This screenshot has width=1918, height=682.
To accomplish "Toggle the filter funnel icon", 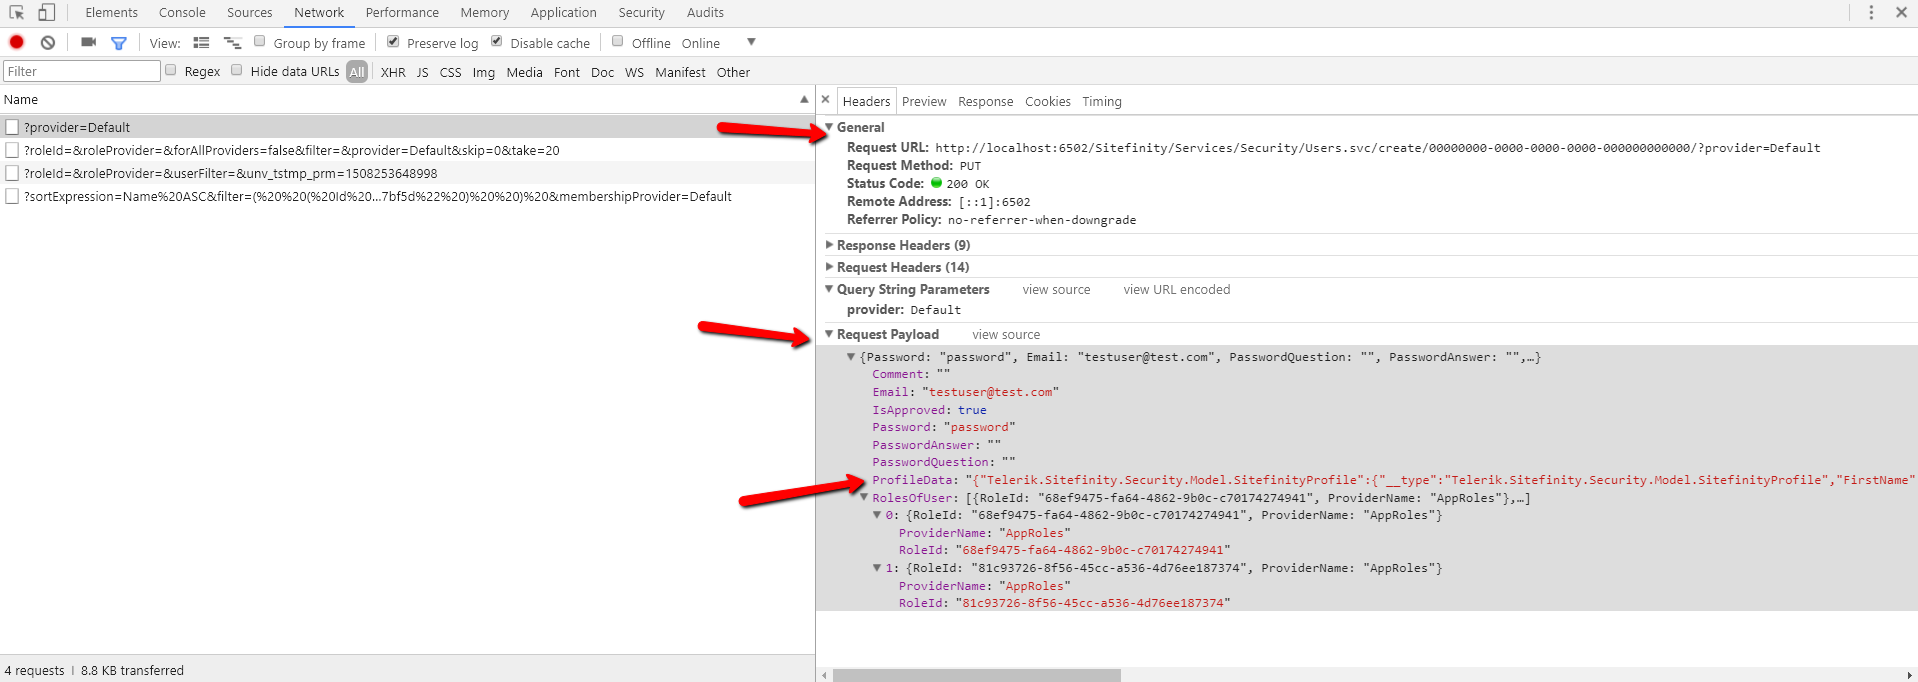I will pyautogui.click(x=119, y=43).
